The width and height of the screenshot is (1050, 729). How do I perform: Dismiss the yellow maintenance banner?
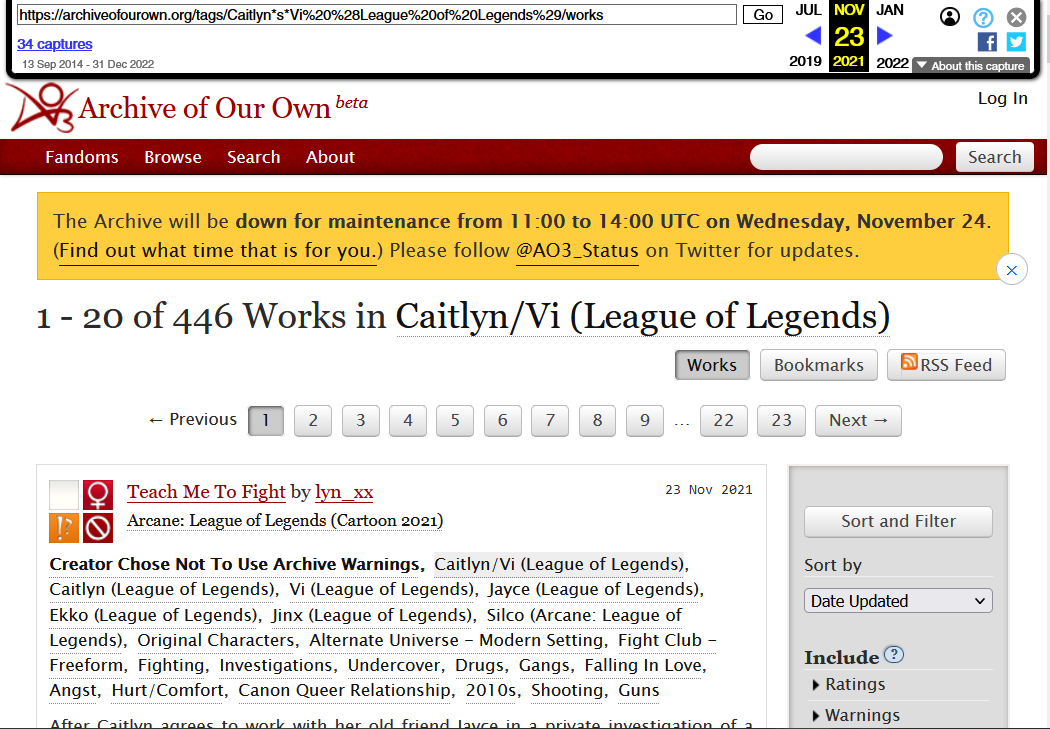click(x=1012, y=270)
